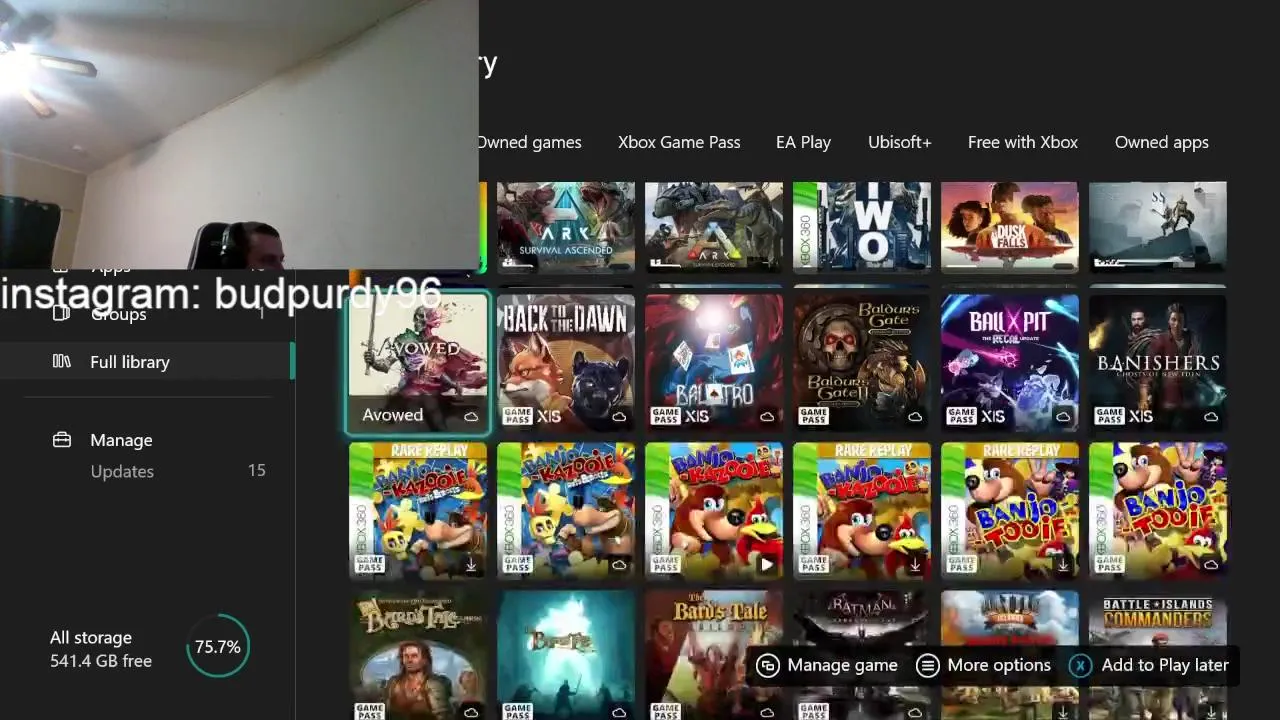Select Banishers Ghosts of New Eden tile
Image resolution: width=1280 pixels, height=720 pixels.
[x=1158, y=362]
